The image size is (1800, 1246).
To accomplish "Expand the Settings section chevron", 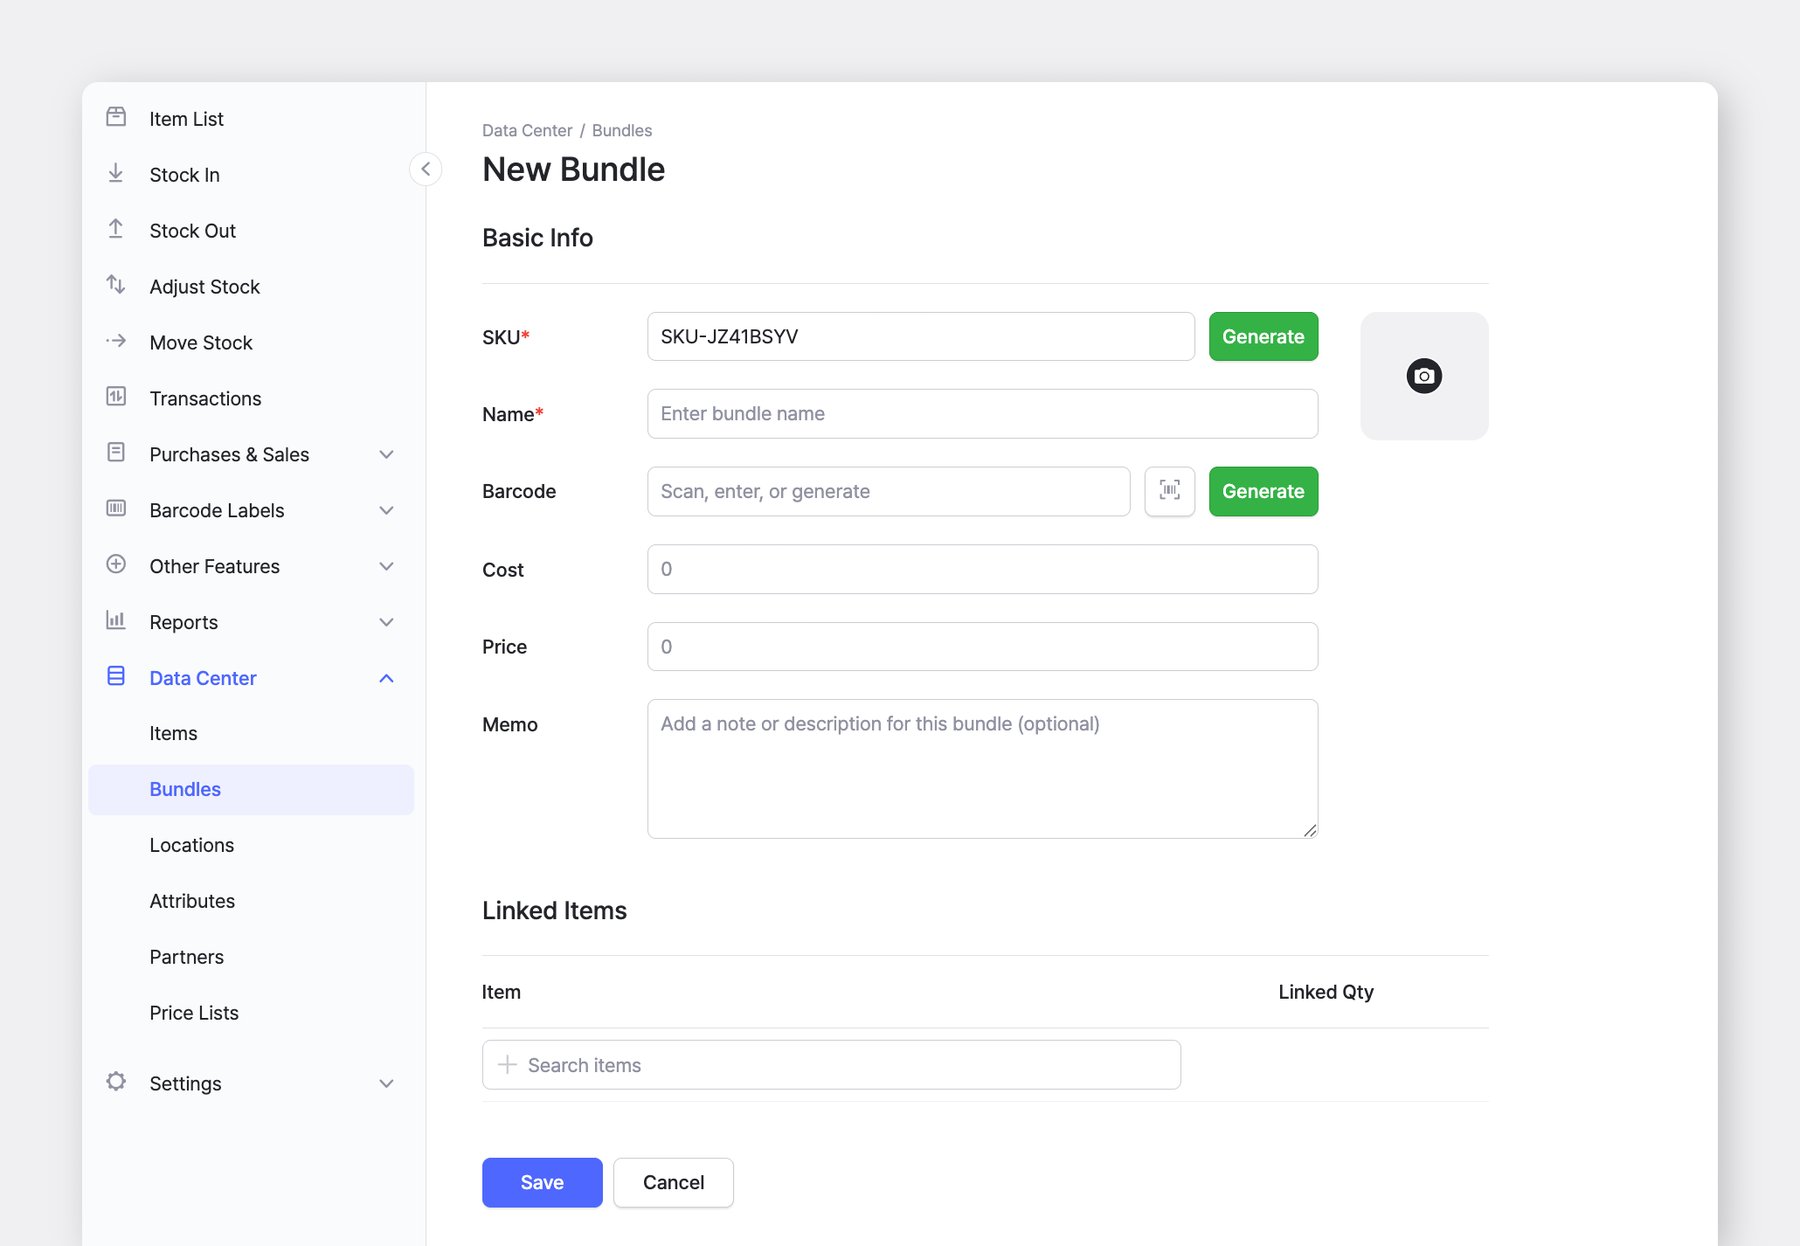I will pyautogui.click(x=386, y=1084).
